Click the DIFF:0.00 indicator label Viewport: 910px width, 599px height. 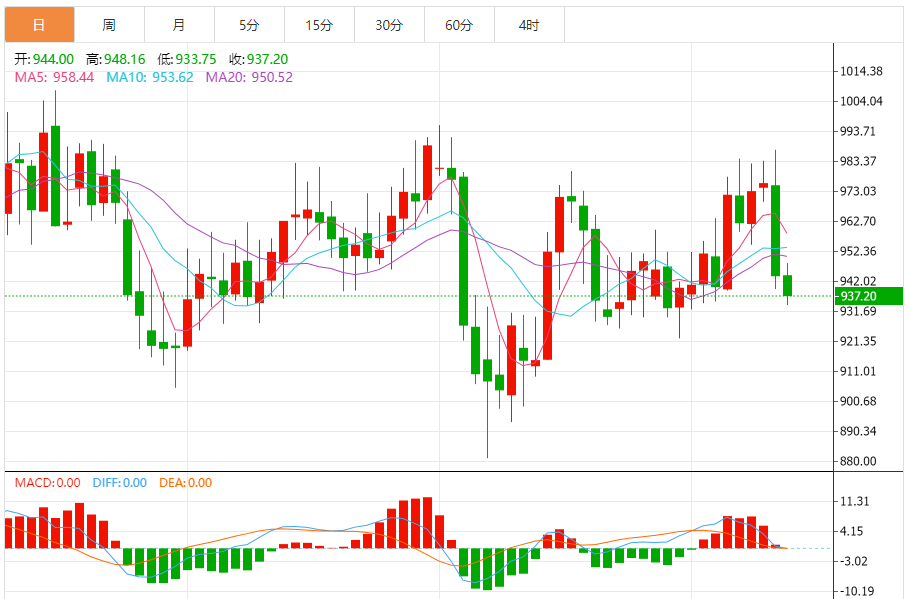[x=120, y=483]
